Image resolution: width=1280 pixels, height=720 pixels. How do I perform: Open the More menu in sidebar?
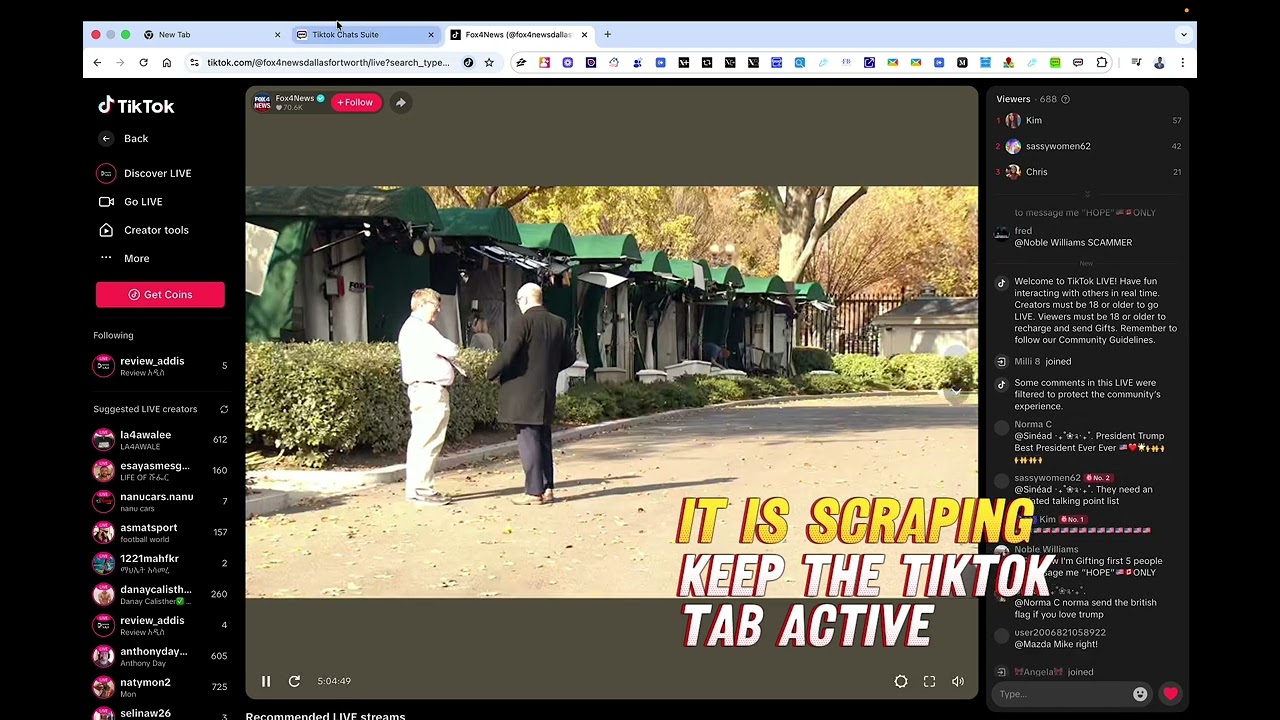(124, 259)
